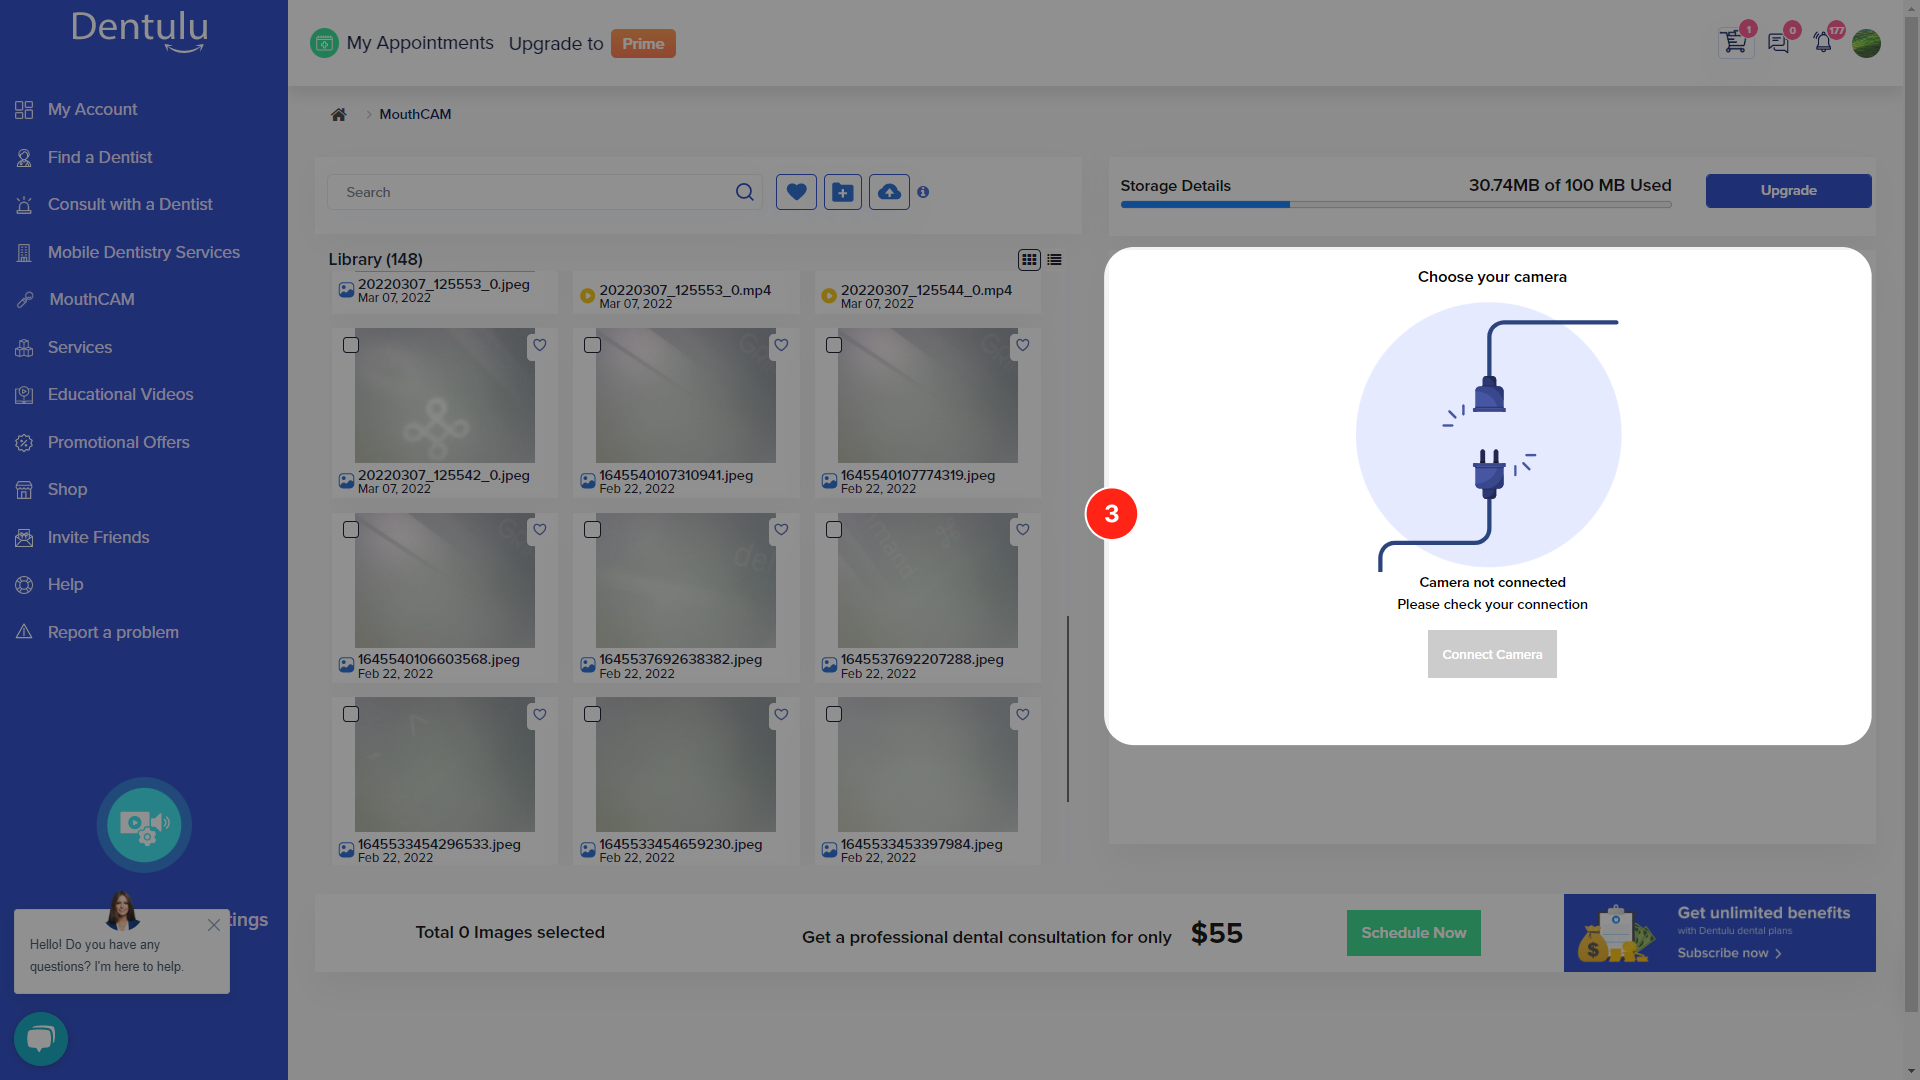
Task: Select checkbox for 1645537692207288.jpeg
Action: [x=834, y=530]
